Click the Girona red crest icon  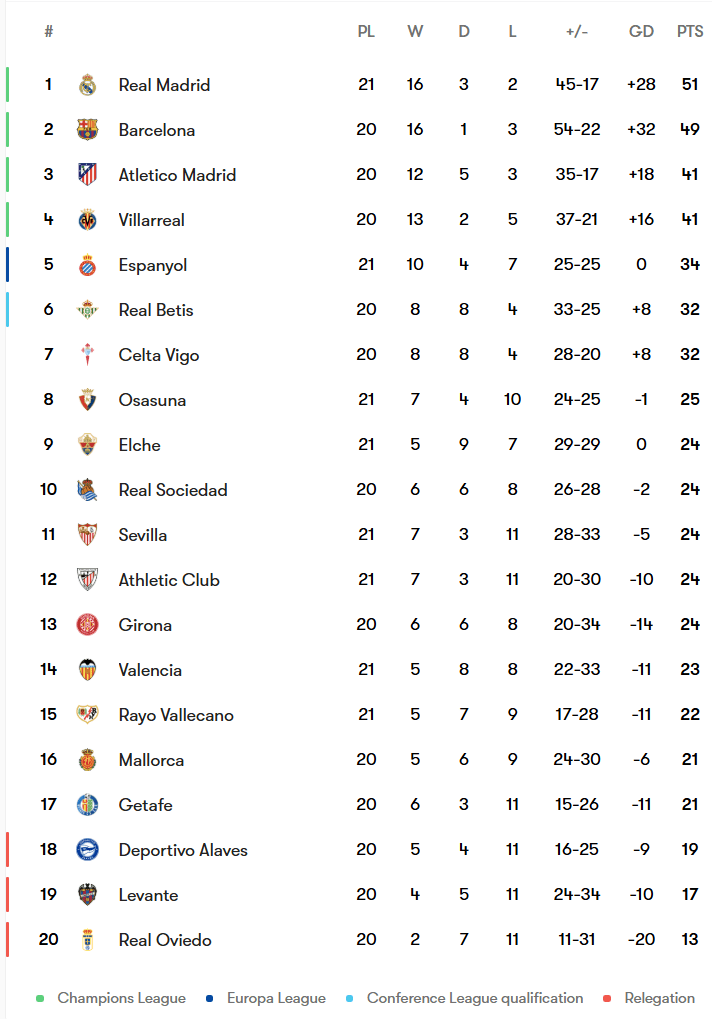tap(87, 625)
